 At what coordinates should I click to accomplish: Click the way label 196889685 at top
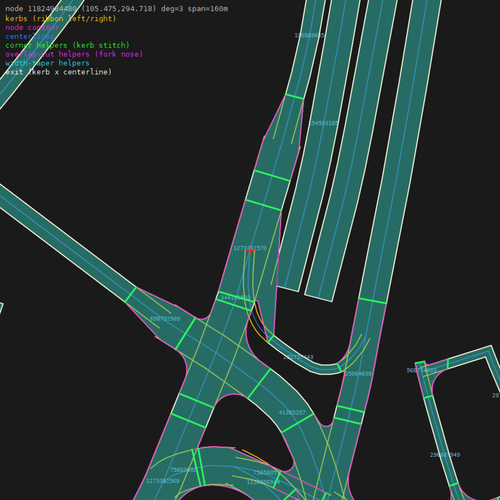click(x=309, y=35)
